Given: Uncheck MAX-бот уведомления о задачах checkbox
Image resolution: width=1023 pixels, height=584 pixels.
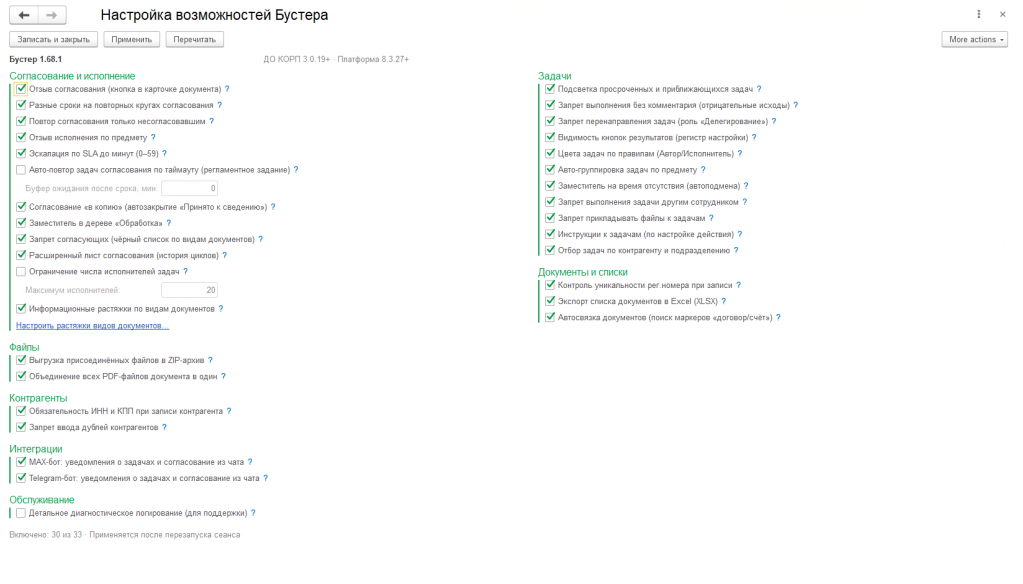Looking at the screenshot, I should [x=21, y=462].
